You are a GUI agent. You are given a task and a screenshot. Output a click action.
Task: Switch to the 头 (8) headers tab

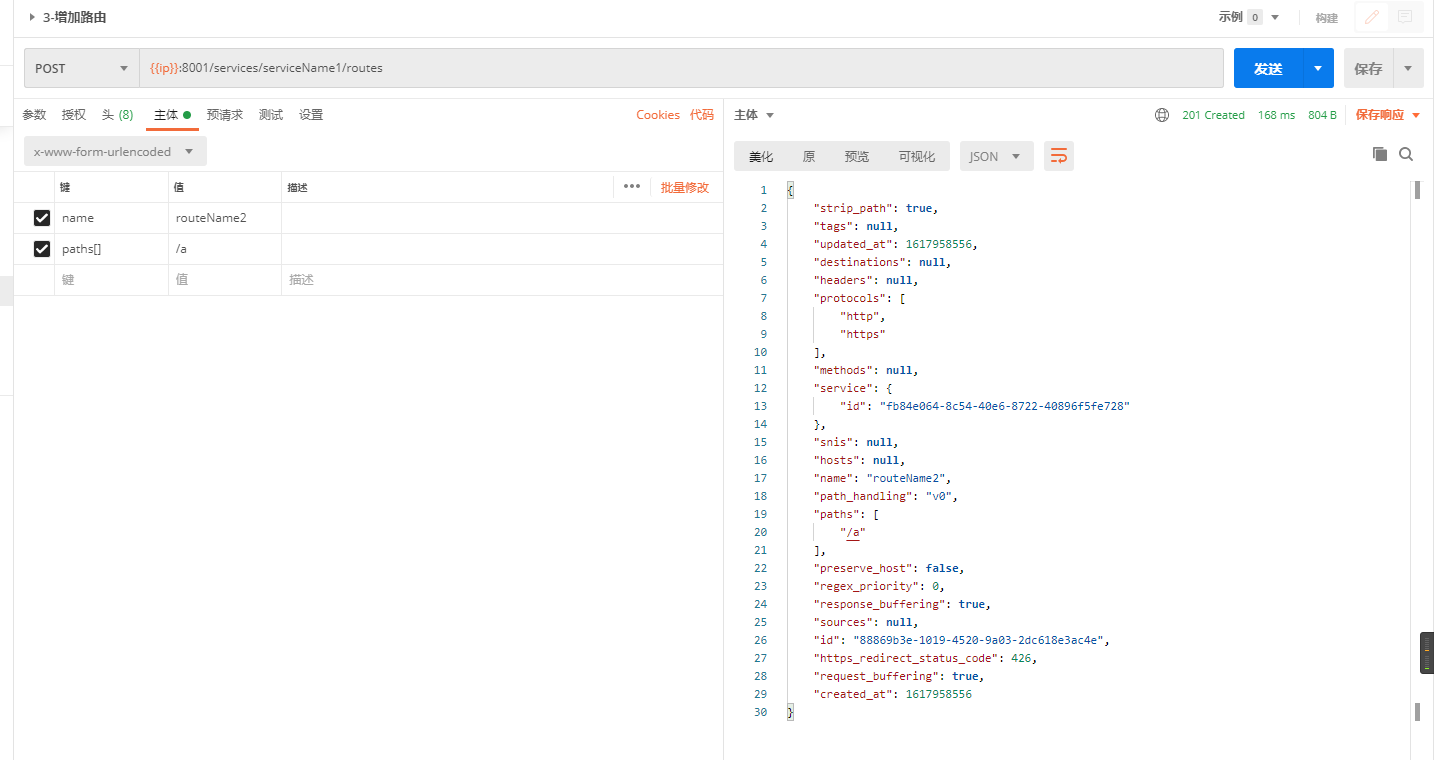[x=117, y=115]
